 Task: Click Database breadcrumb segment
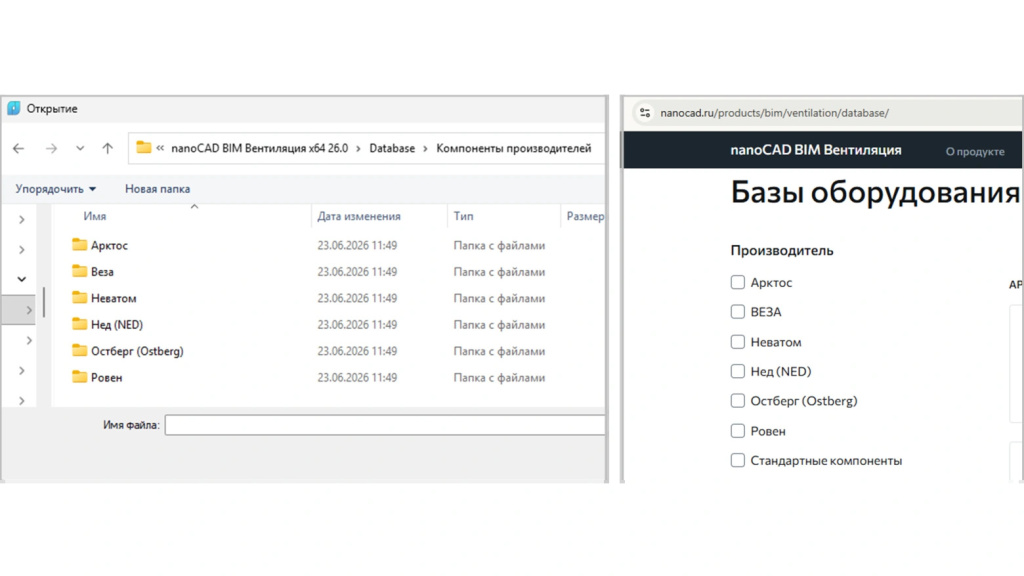click(x=392, y=148)
